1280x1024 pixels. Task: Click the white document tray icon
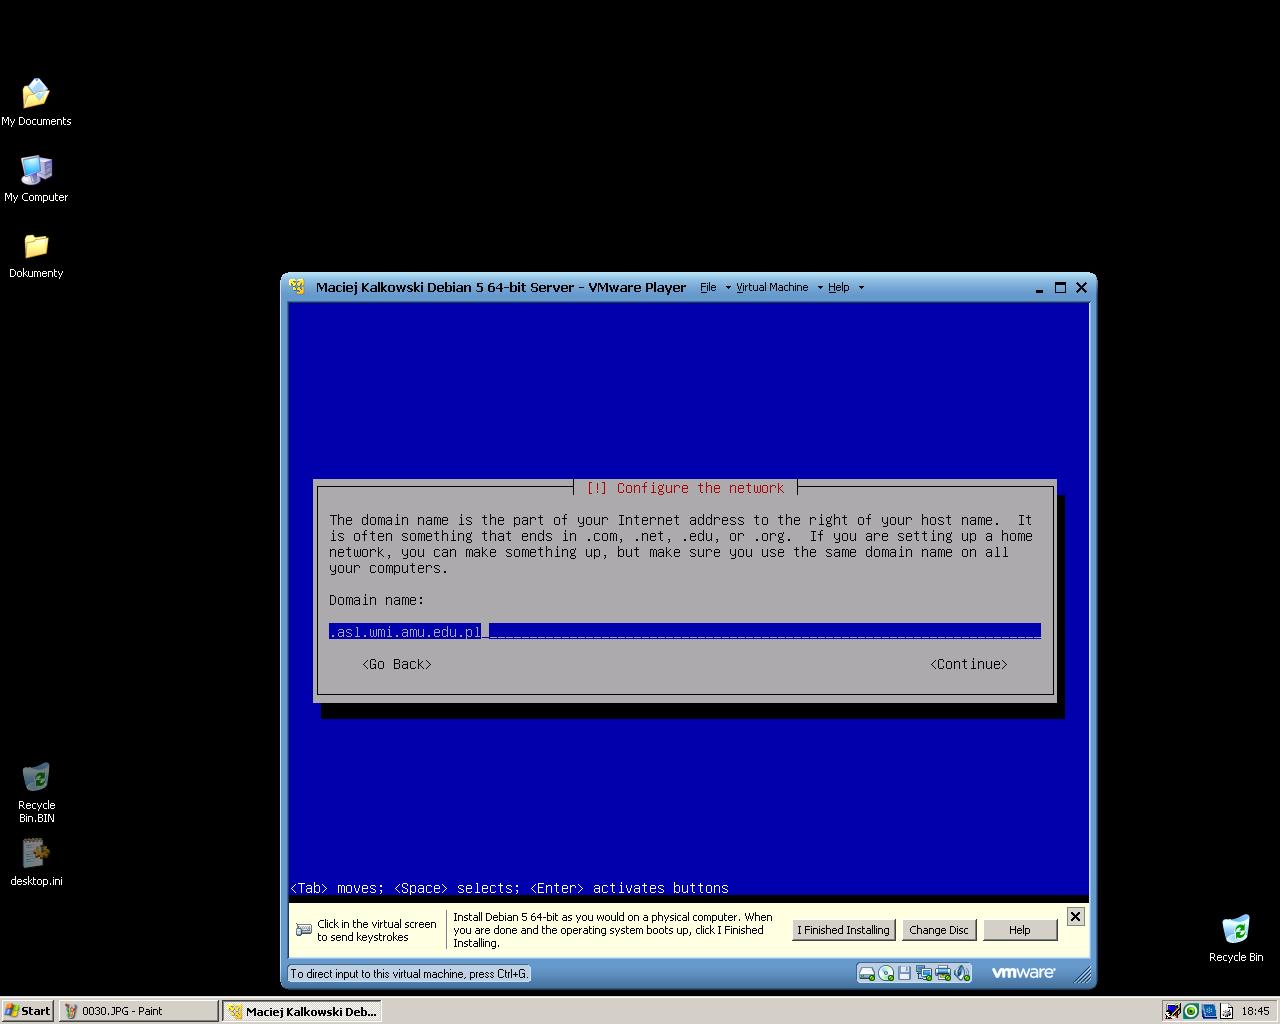click(1226, 1011)
